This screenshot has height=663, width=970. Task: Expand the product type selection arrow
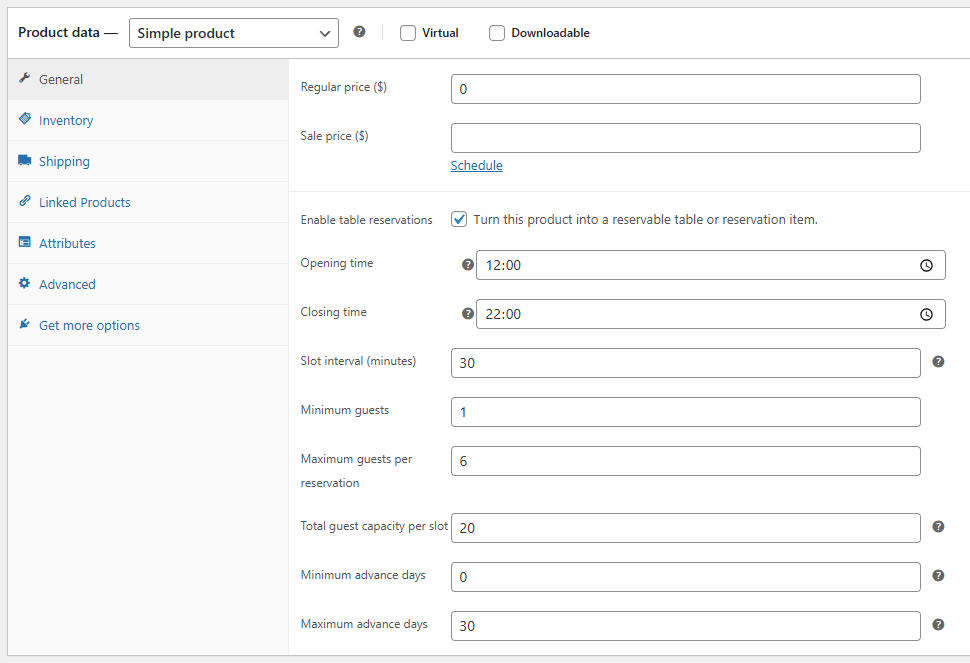point(326,32)
